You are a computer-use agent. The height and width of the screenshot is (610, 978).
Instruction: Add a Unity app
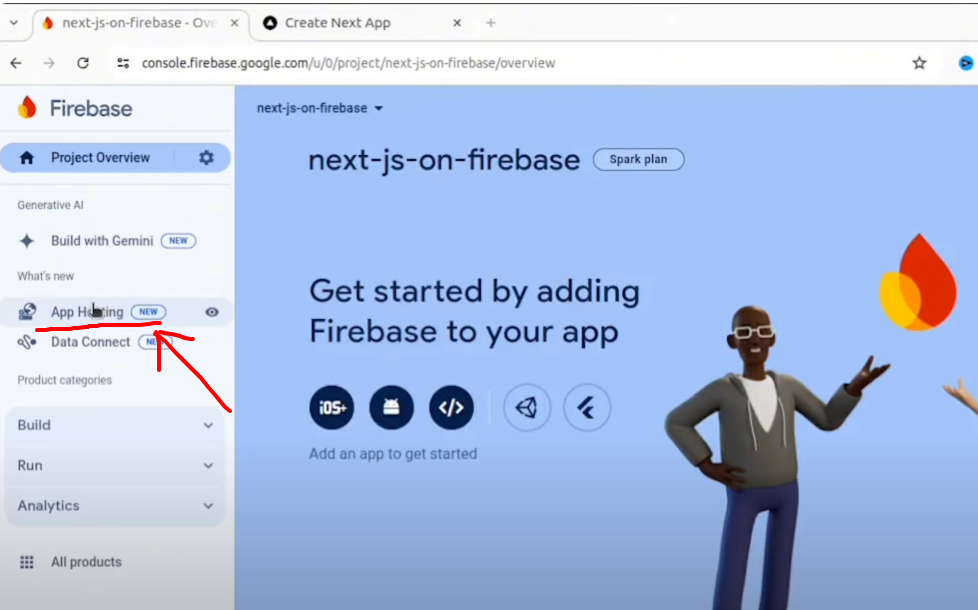(527, 408)
